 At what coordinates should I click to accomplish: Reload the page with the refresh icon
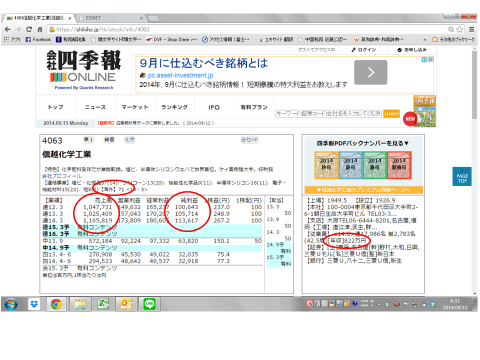pos(29,29)
